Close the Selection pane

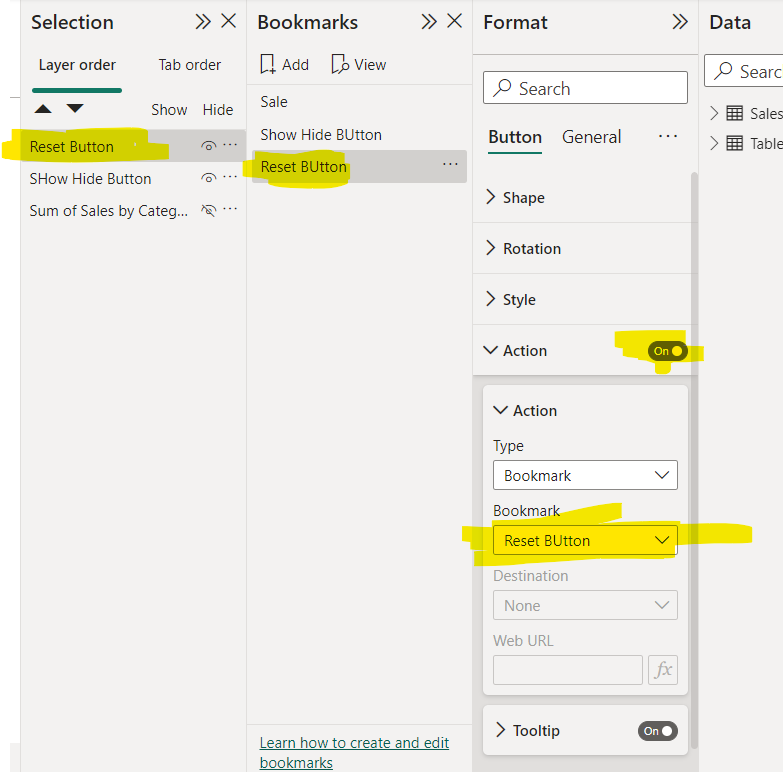point(229,21)
